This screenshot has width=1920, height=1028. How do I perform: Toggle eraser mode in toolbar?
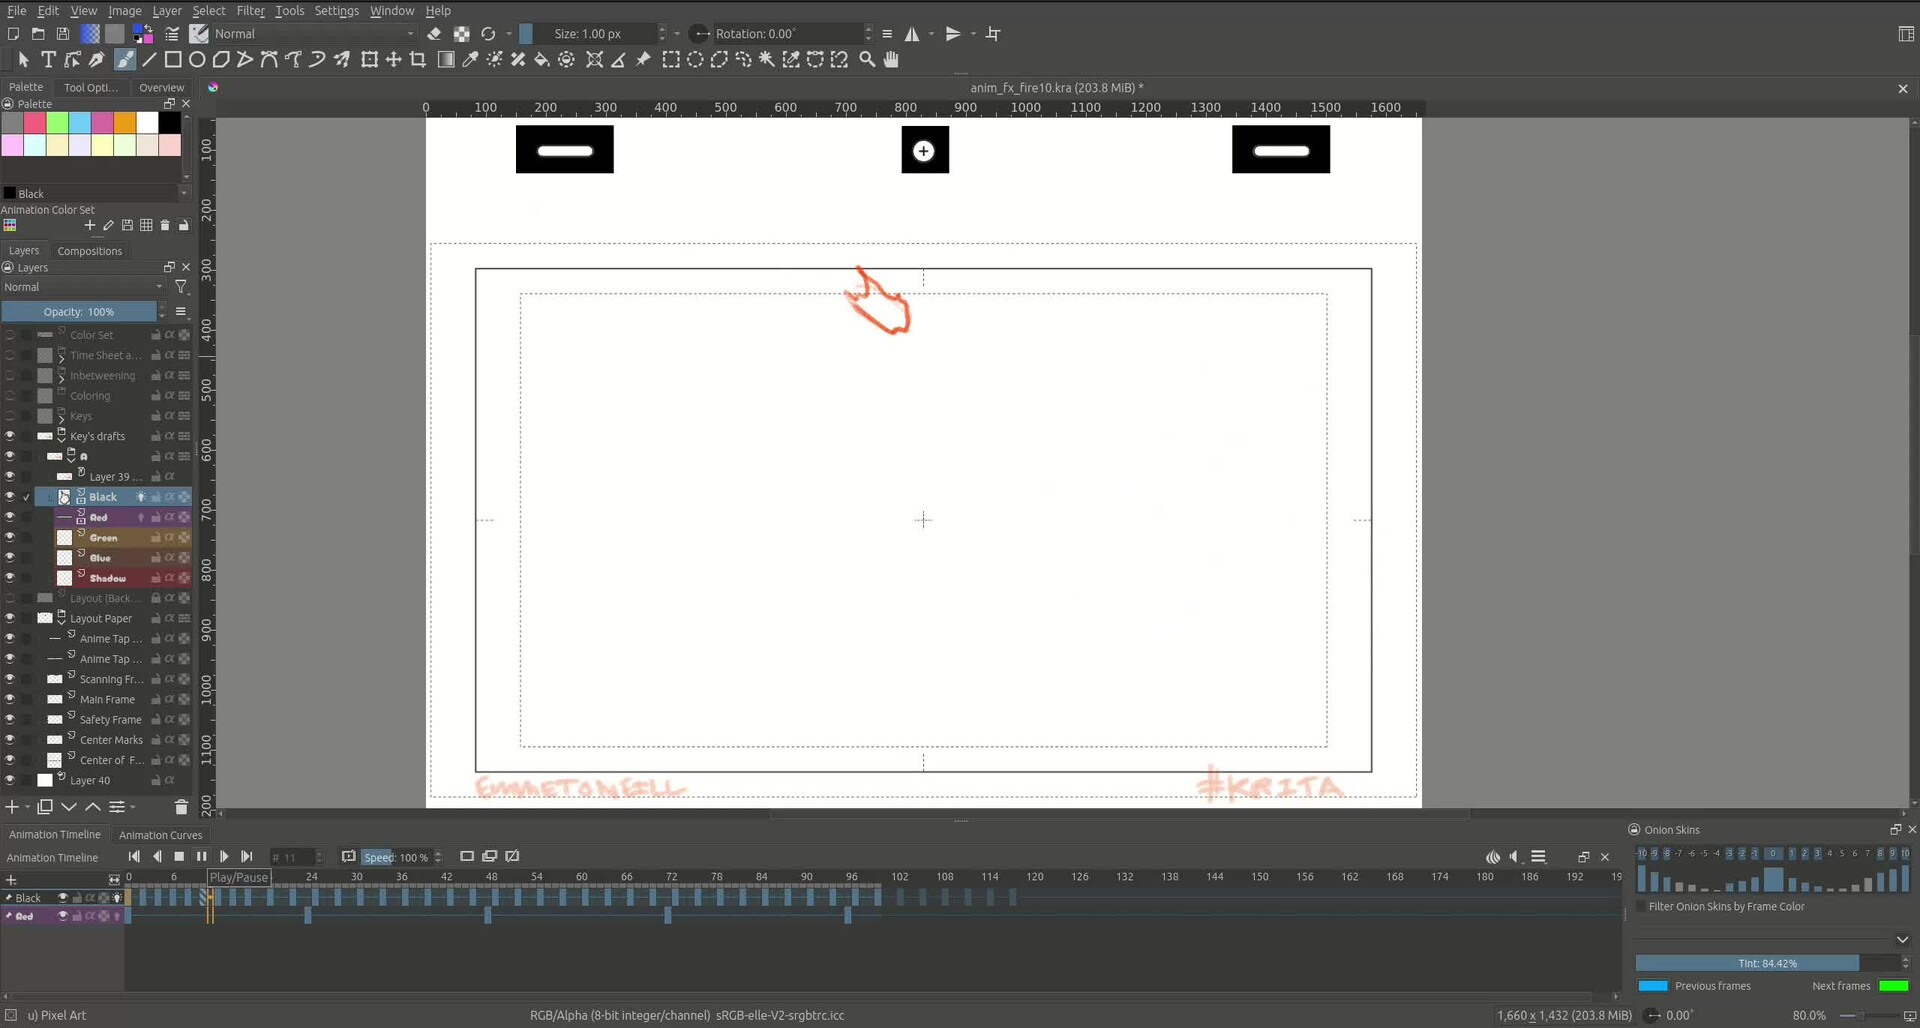pos(434,34)
